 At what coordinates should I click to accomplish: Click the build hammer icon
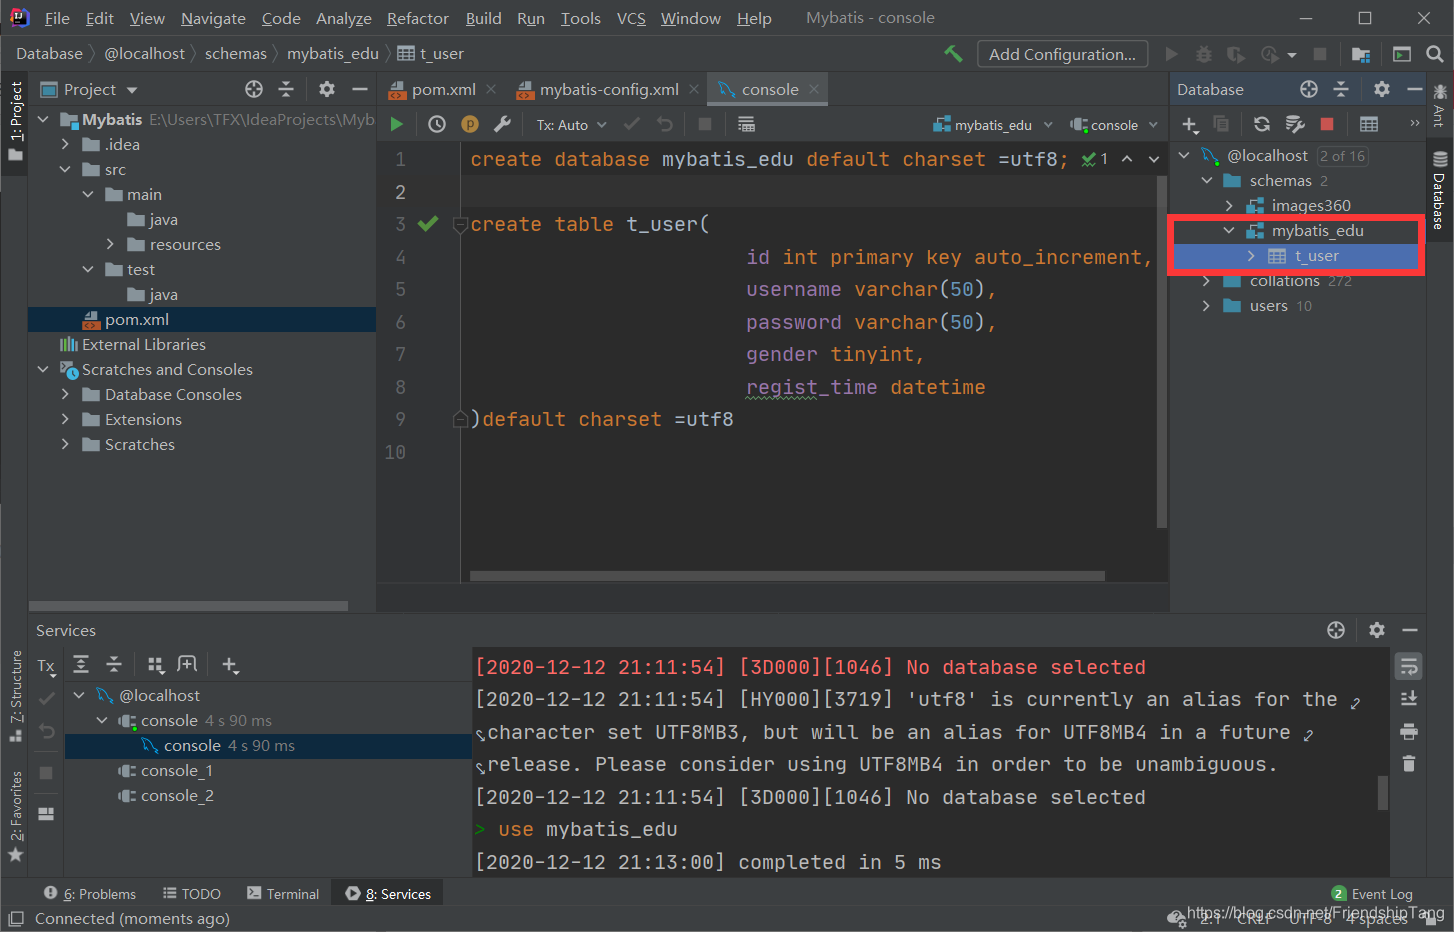(953, 53)
